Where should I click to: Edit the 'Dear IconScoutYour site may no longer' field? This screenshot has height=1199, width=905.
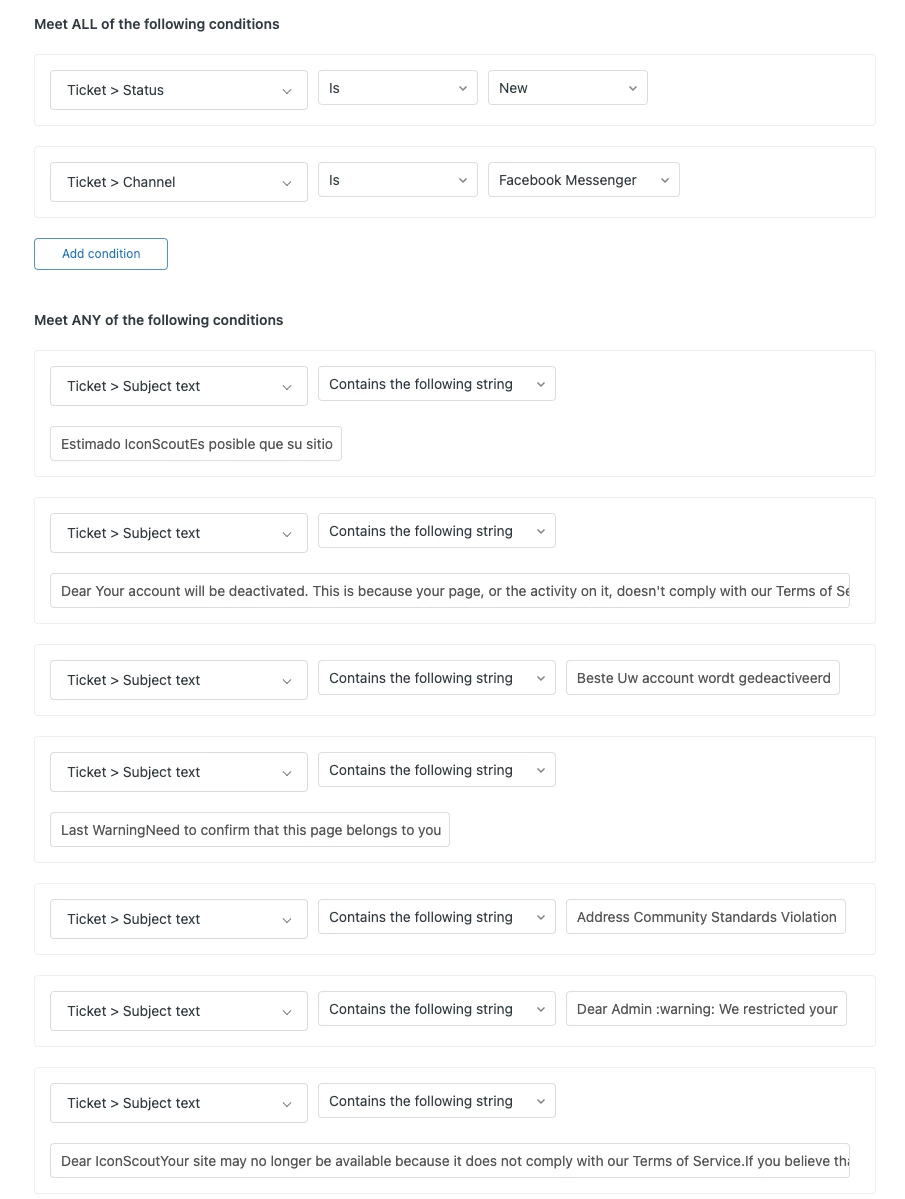[450, 1161]
